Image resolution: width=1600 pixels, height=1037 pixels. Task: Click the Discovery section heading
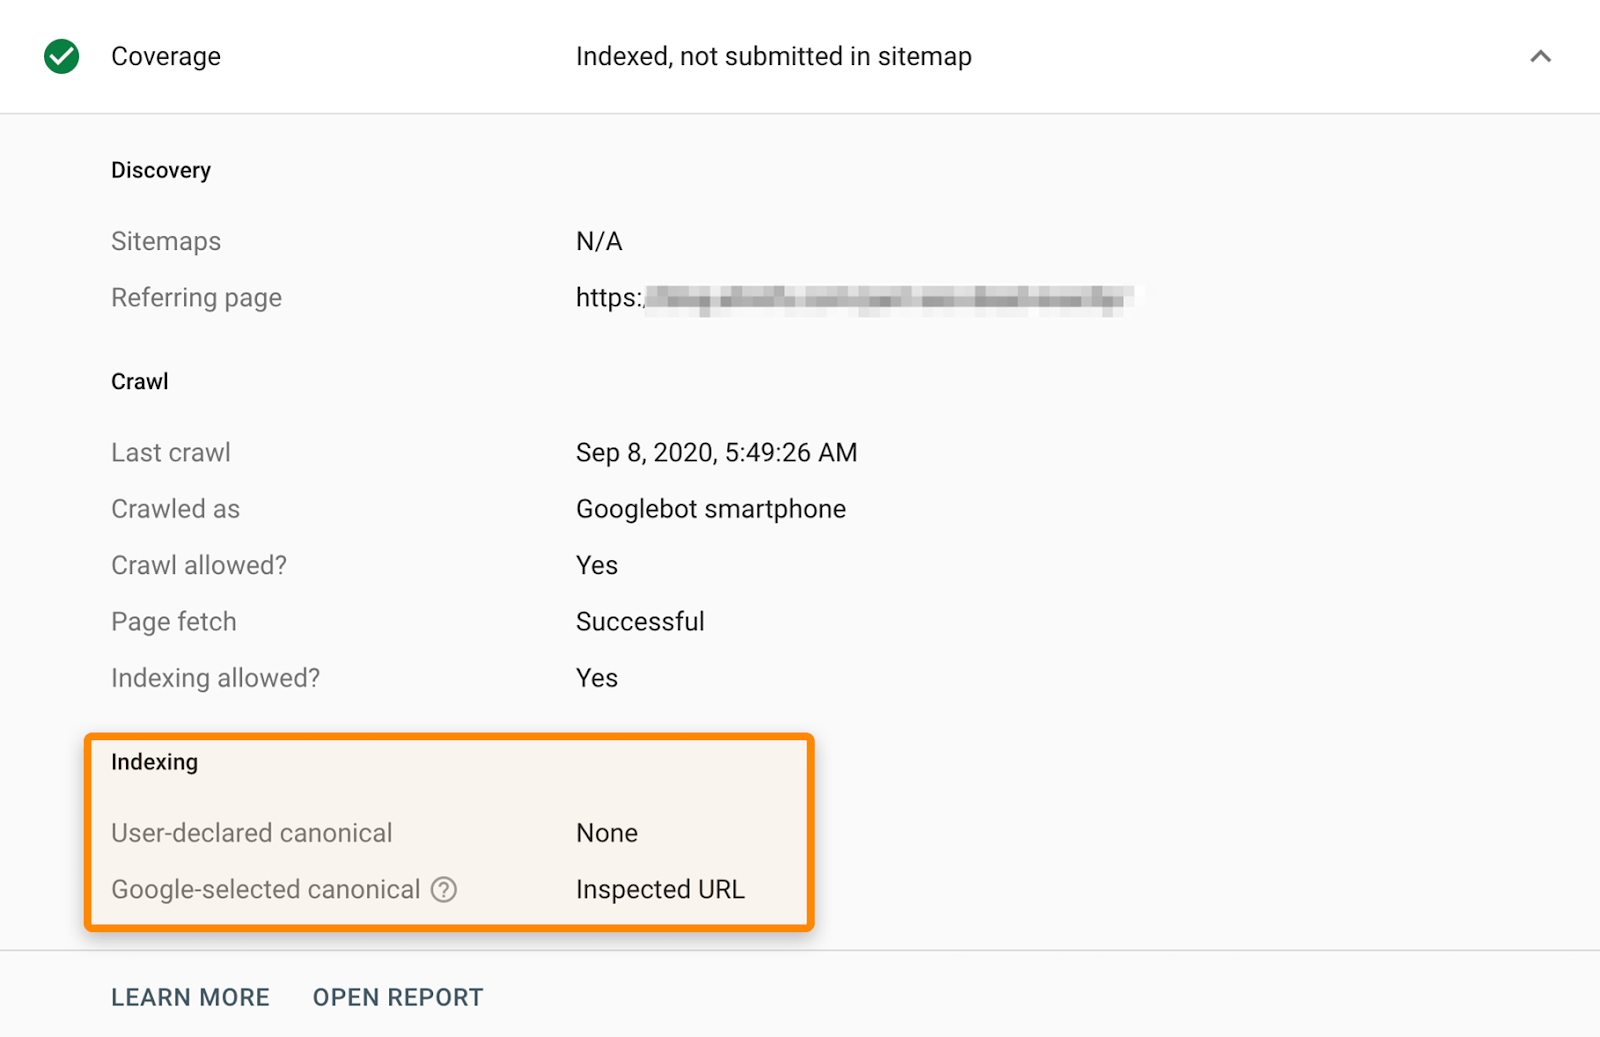coord(160,169)
